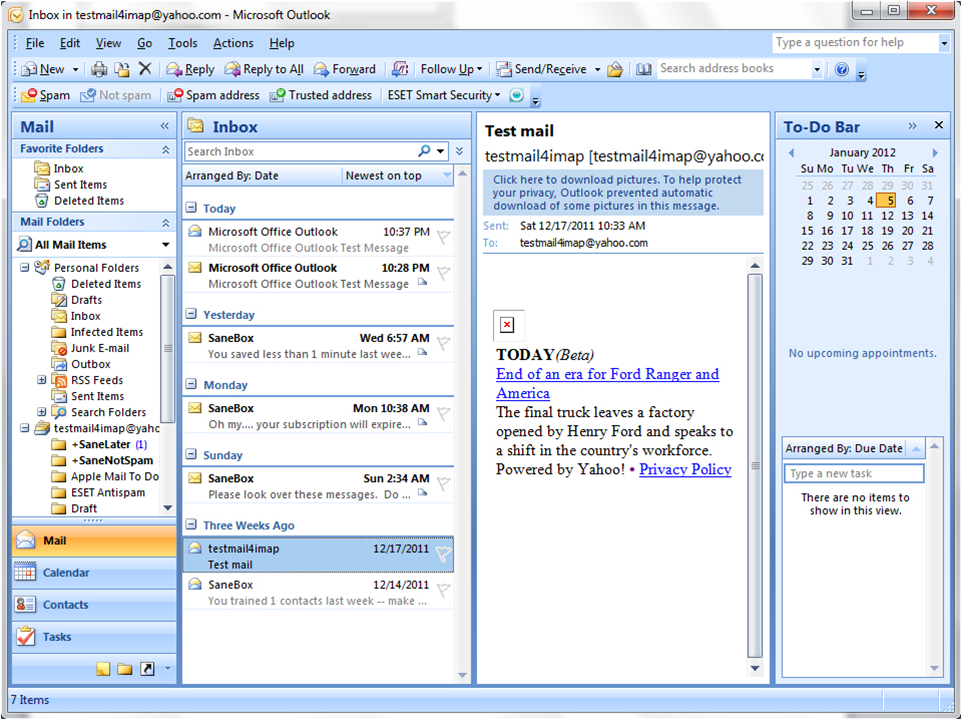This screenshot has height=720, width=962.
Task: Click the Search Inbox field
Action: [x=300, y=151]
